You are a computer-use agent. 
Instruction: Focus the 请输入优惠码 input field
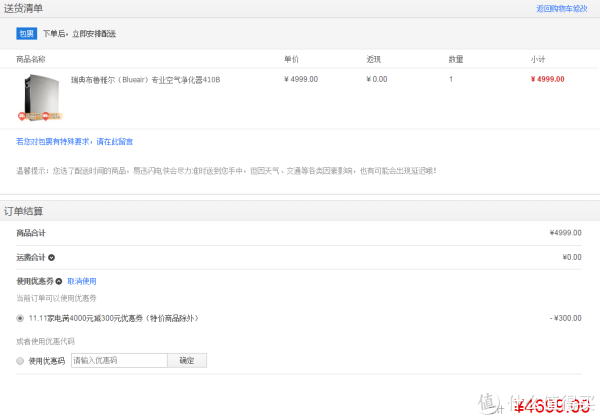coord(119,360)
